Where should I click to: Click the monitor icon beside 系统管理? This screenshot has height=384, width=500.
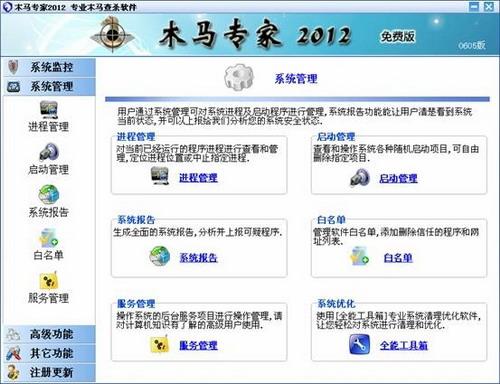(13, 87)
